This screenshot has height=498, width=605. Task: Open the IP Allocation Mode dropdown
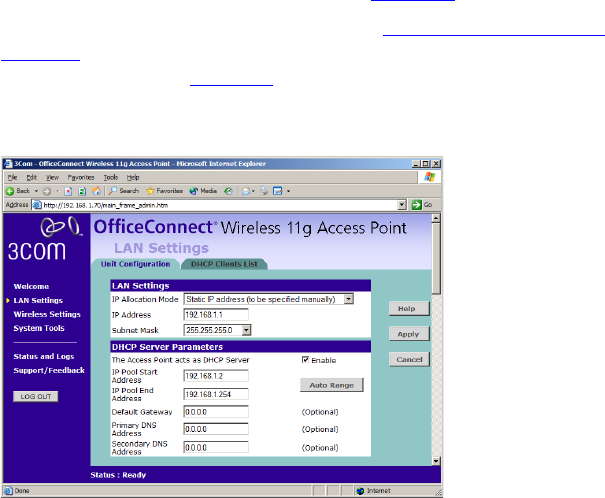(349, 299)
